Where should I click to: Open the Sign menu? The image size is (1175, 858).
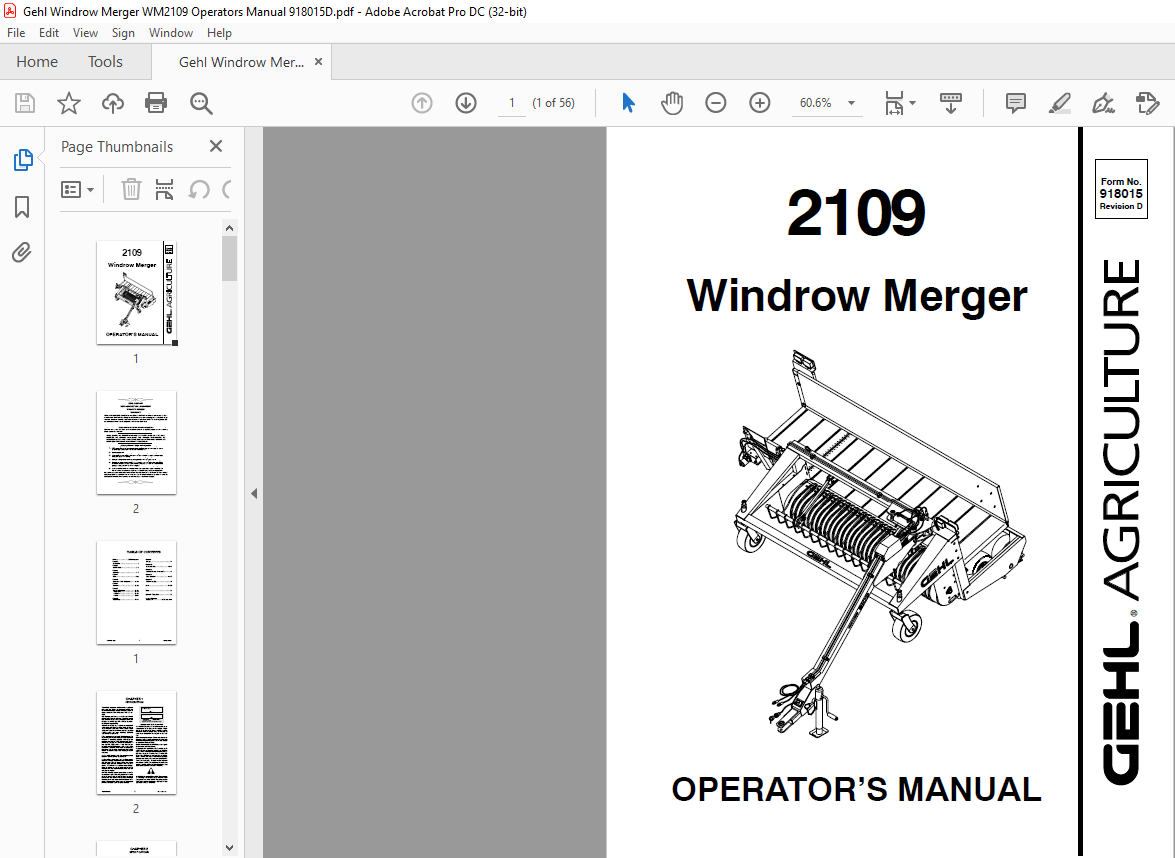point(123,33)
